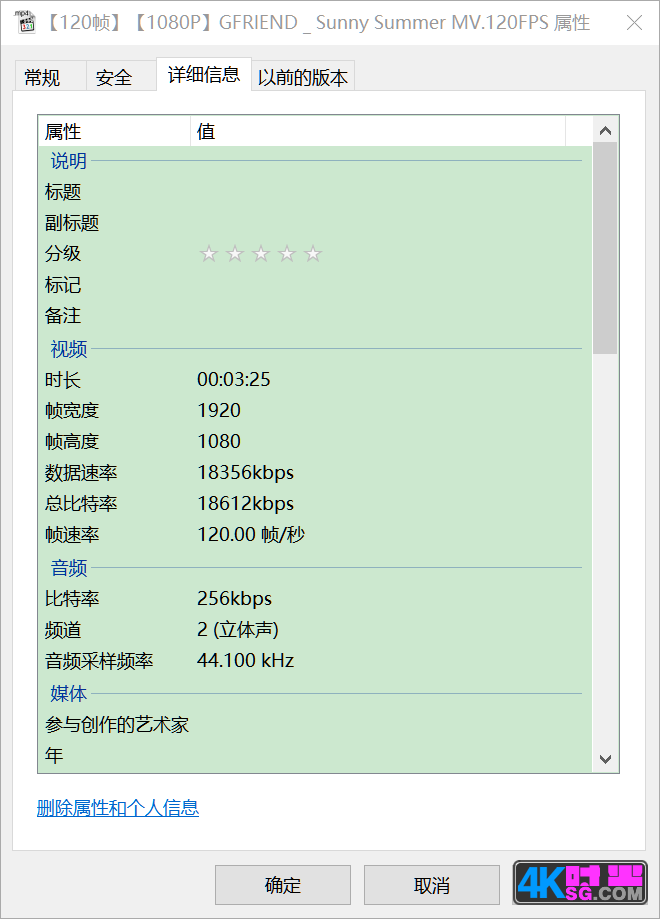660x919 pixels.
Task: Confirm with the 确定 button
Action: (283, 885)
